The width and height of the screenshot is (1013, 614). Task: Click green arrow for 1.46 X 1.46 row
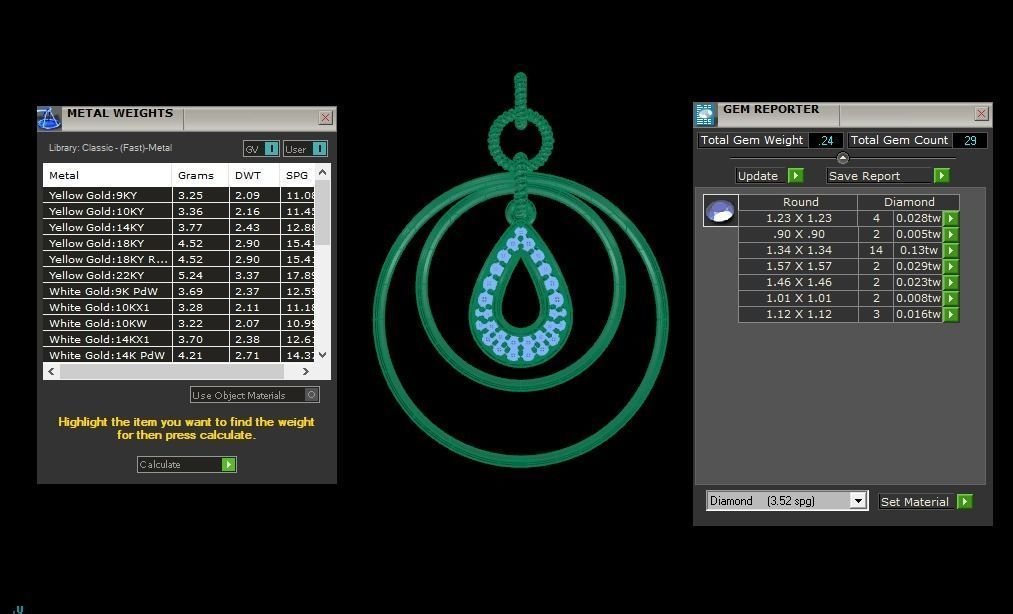click(951, 282)
